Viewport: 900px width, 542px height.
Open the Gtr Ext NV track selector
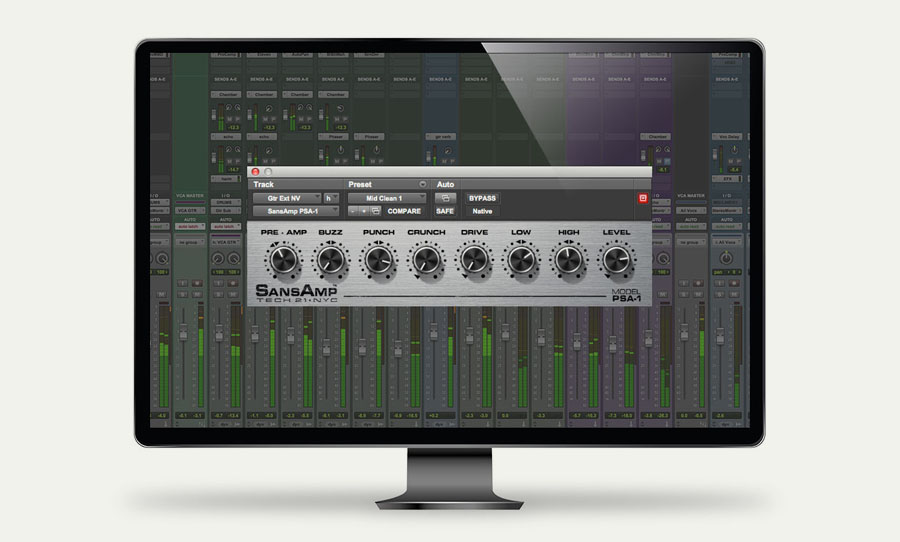point(287,198)
